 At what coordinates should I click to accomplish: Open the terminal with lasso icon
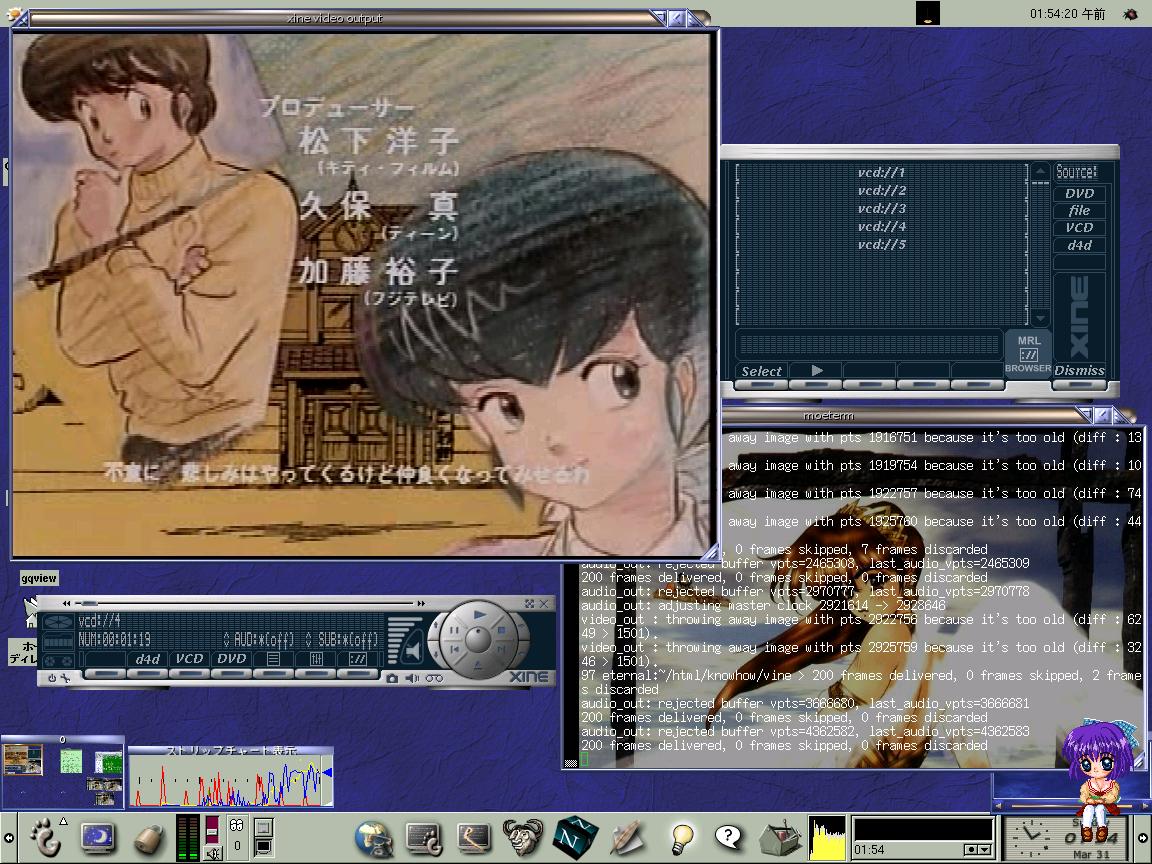click(474, 838)
